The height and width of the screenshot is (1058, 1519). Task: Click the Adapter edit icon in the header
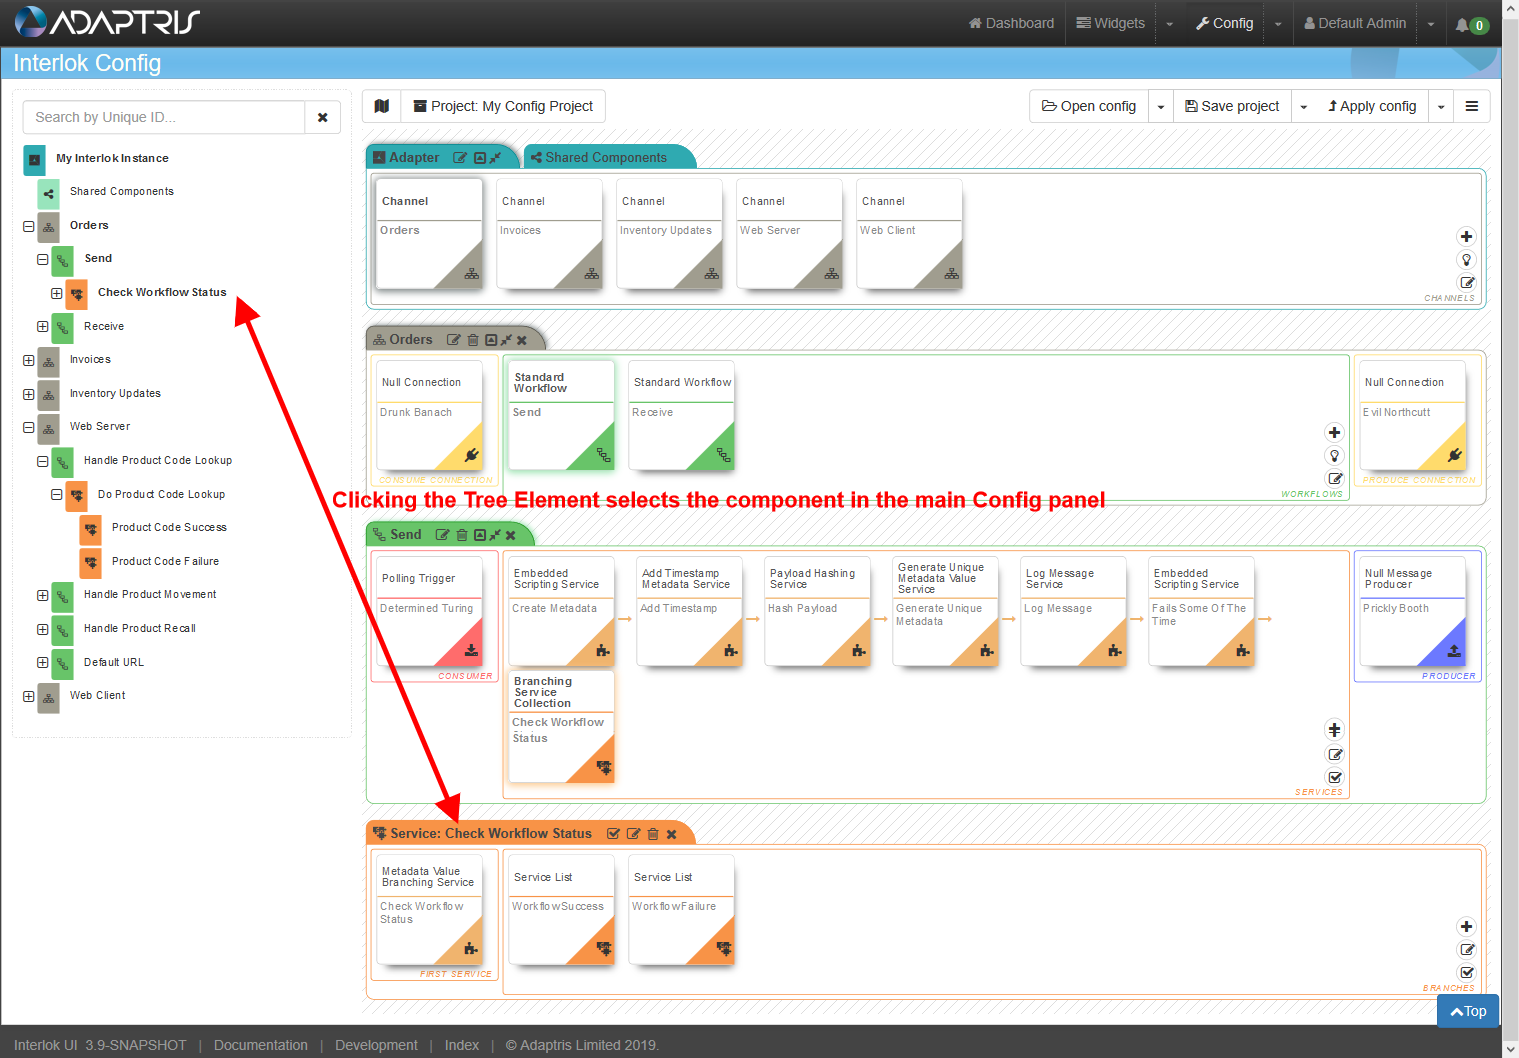[460, 158]
